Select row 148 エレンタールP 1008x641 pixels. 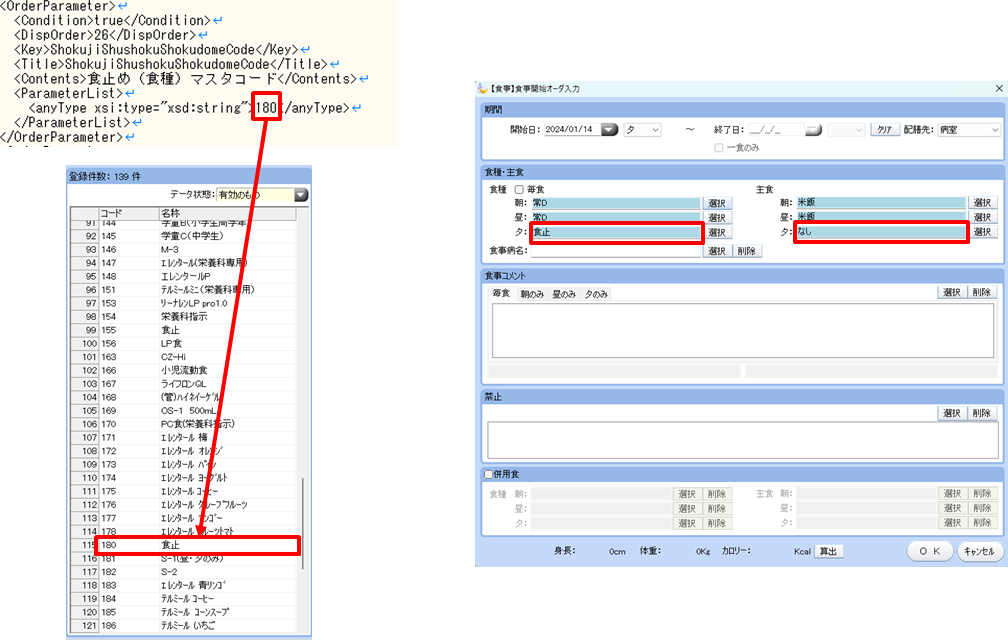pos(183,276)
